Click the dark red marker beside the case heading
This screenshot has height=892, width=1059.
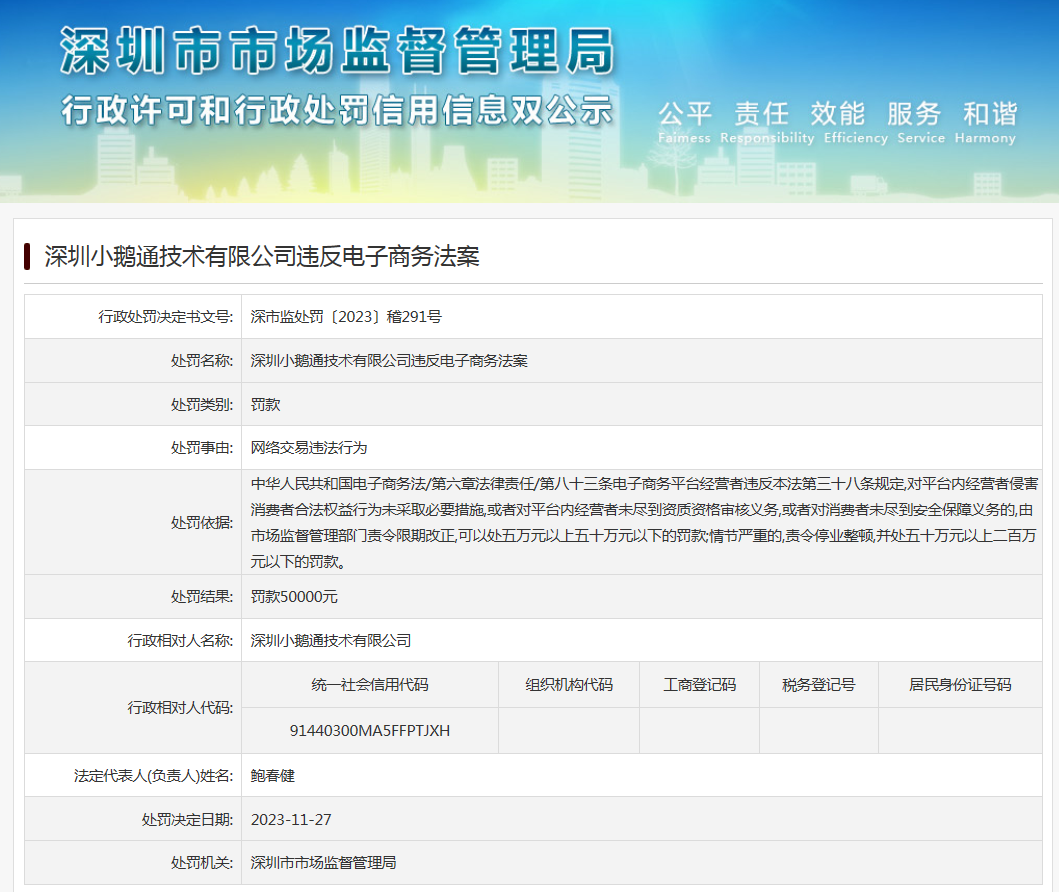pos(27,257)
